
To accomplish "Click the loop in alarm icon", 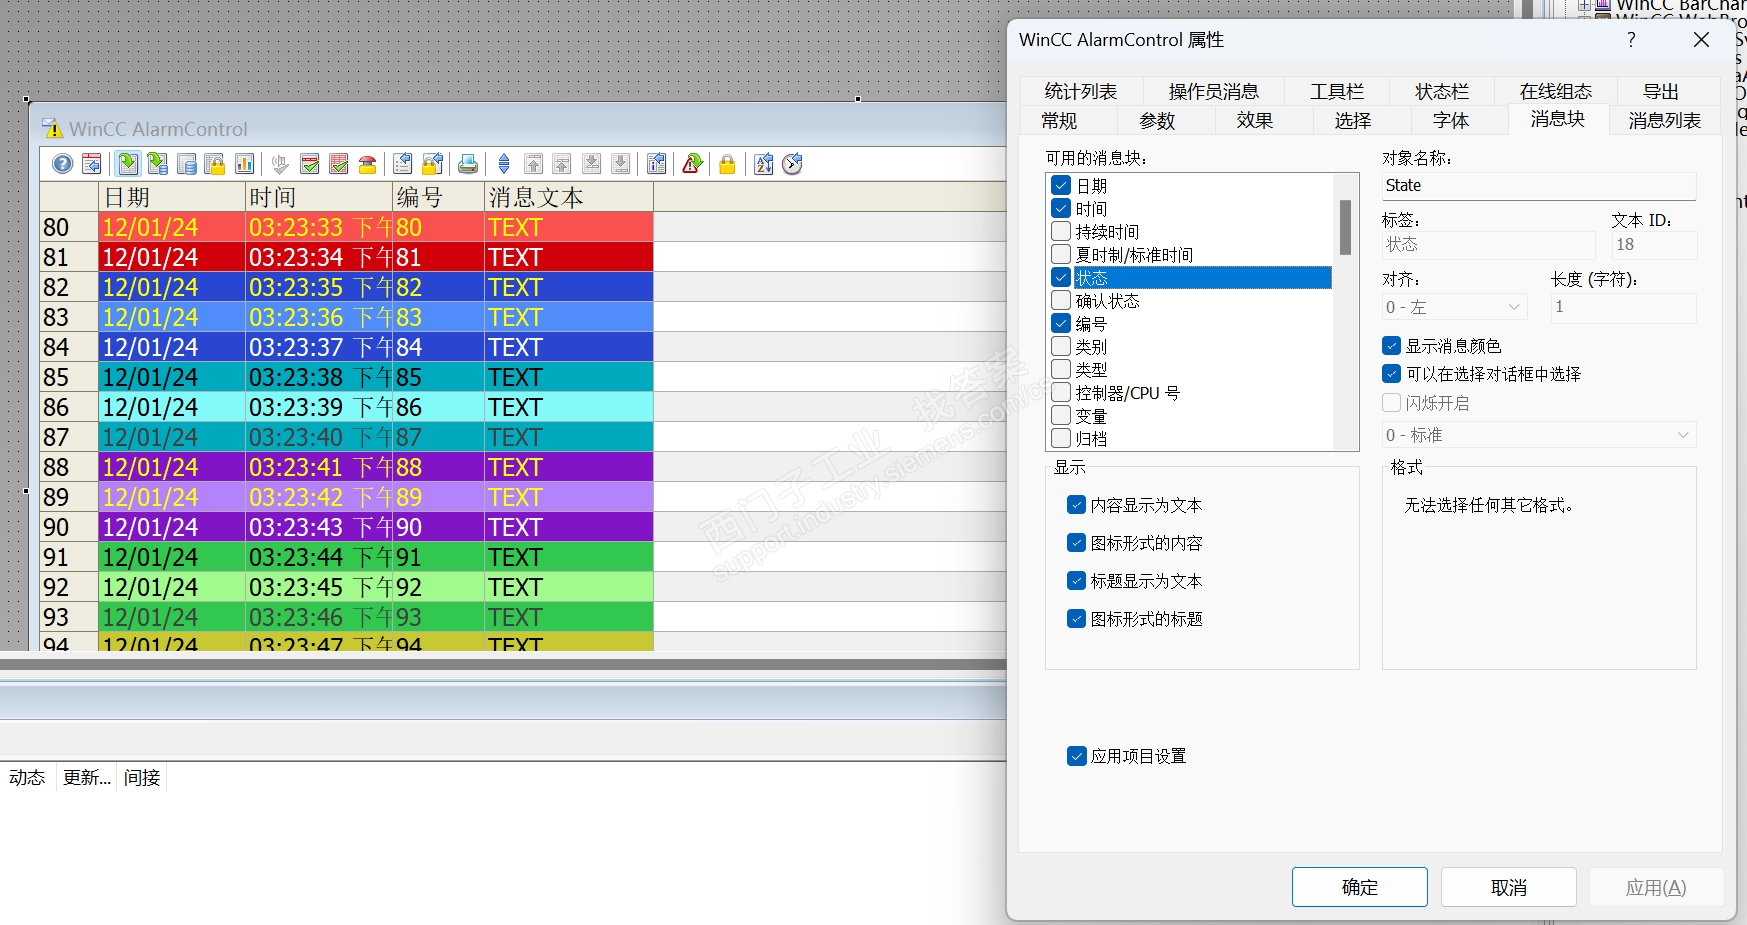I will point(692,164).
